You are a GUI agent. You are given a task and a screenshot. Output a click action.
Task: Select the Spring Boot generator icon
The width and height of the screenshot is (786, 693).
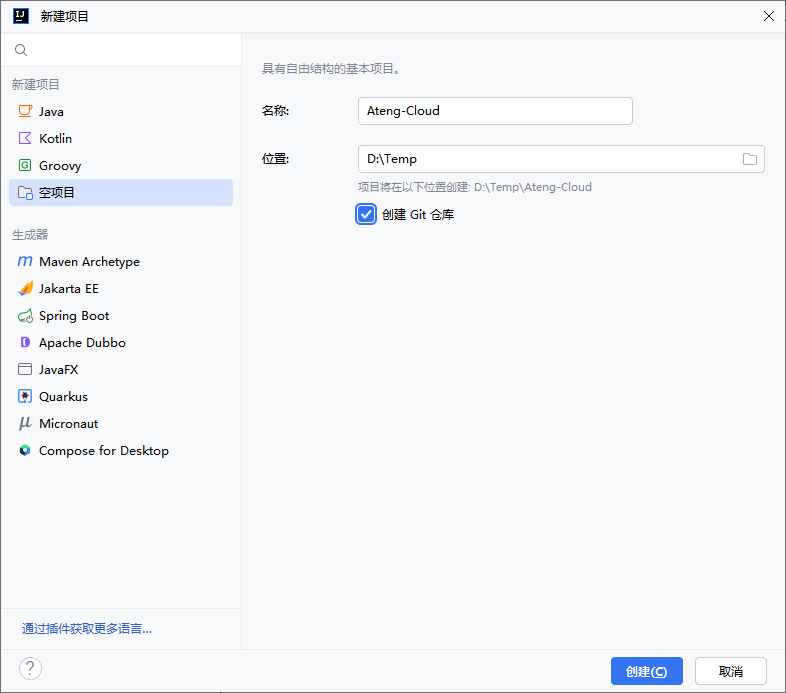click(25, 316)
